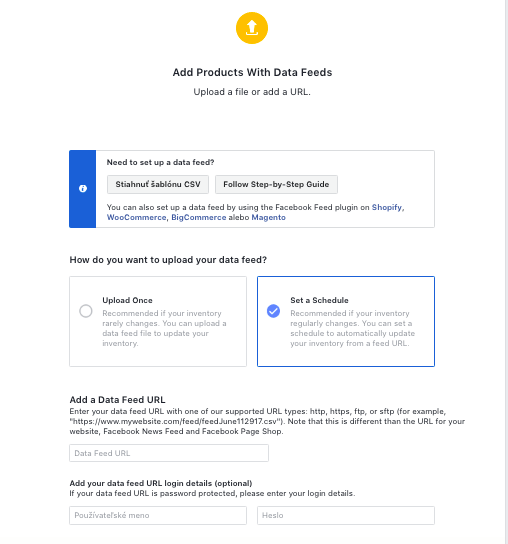
Task: Click the Need to set up a data feed text
Action: point(160,162)
